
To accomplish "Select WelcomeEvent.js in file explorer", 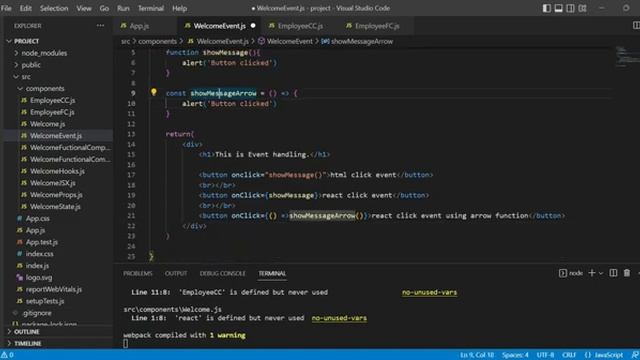I will 57,136.
